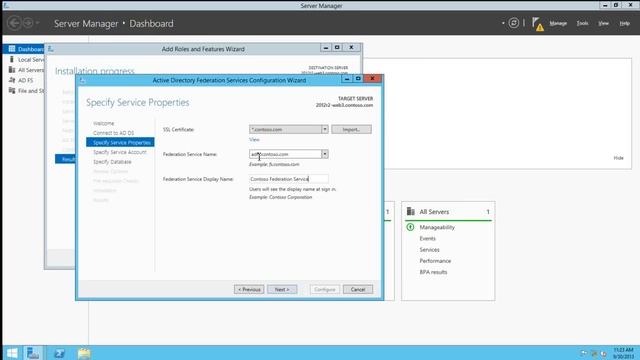Close the AD FS Configuration Wizard window

coord(372,78)
